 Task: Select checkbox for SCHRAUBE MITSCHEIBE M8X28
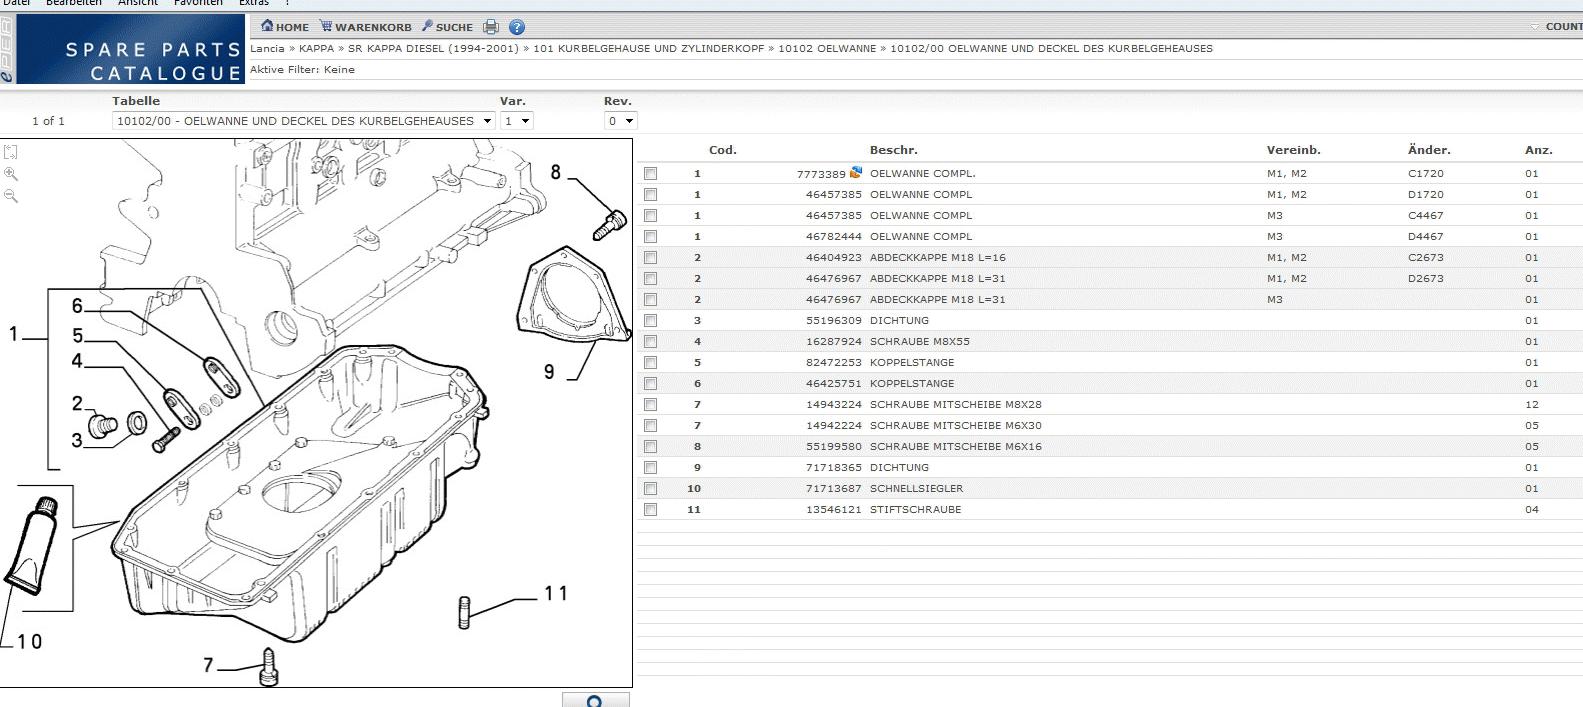tap(651, 405)
